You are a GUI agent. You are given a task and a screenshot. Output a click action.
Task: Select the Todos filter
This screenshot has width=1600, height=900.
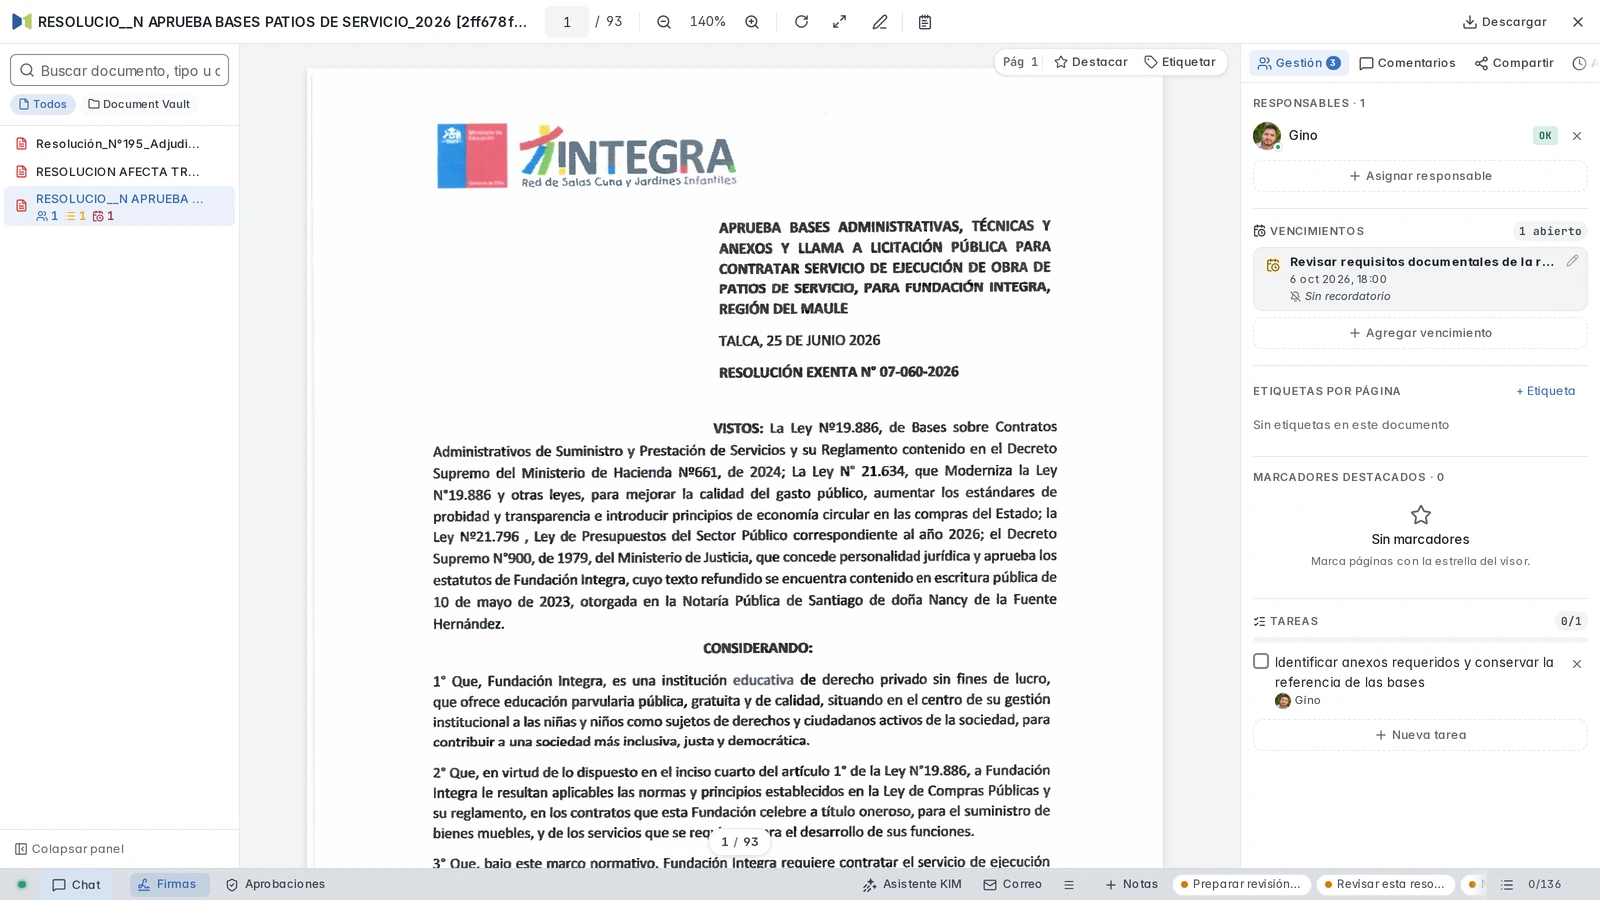coord(43,104)
